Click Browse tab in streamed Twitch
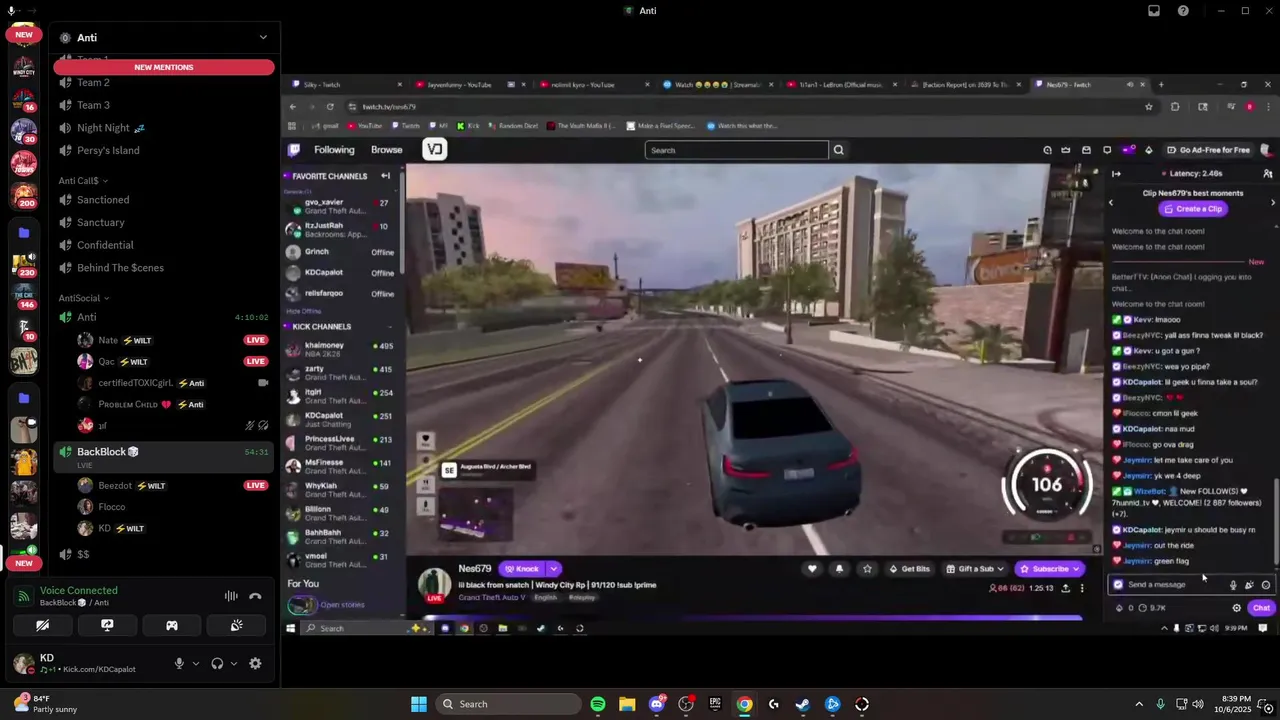Screen dimensions: 1280x720 [387, 150]
